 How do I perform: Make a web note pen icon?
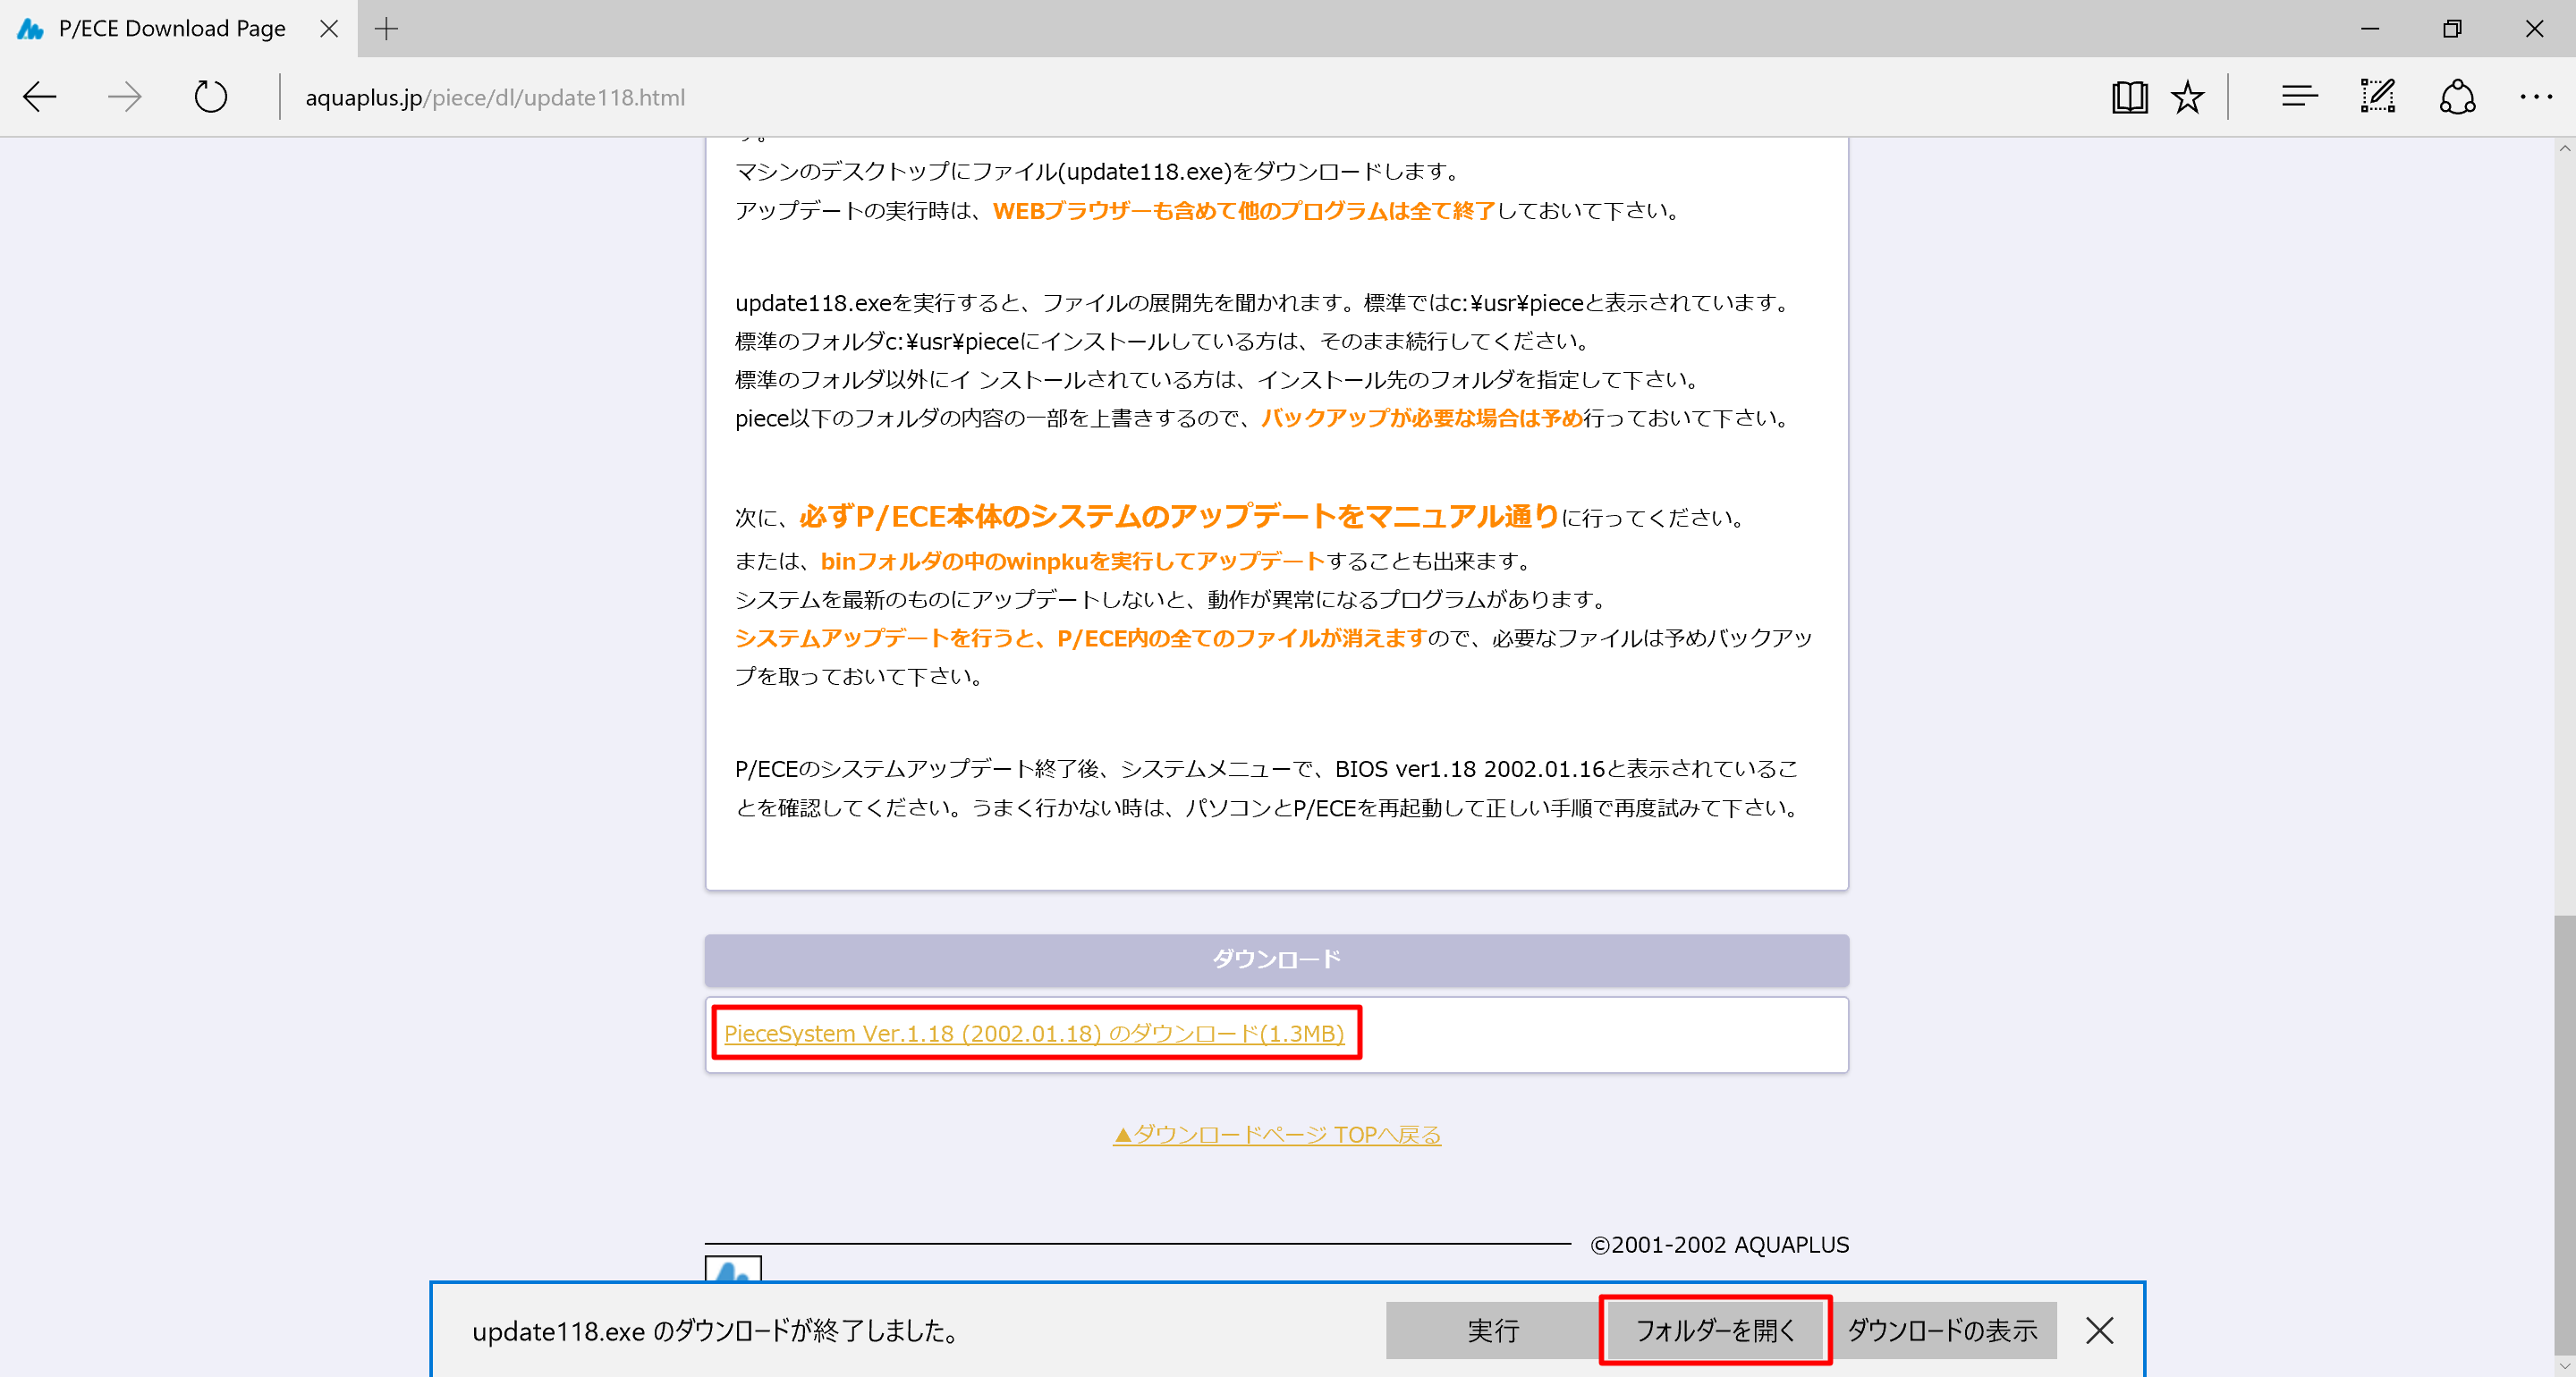click(2378, 97)
